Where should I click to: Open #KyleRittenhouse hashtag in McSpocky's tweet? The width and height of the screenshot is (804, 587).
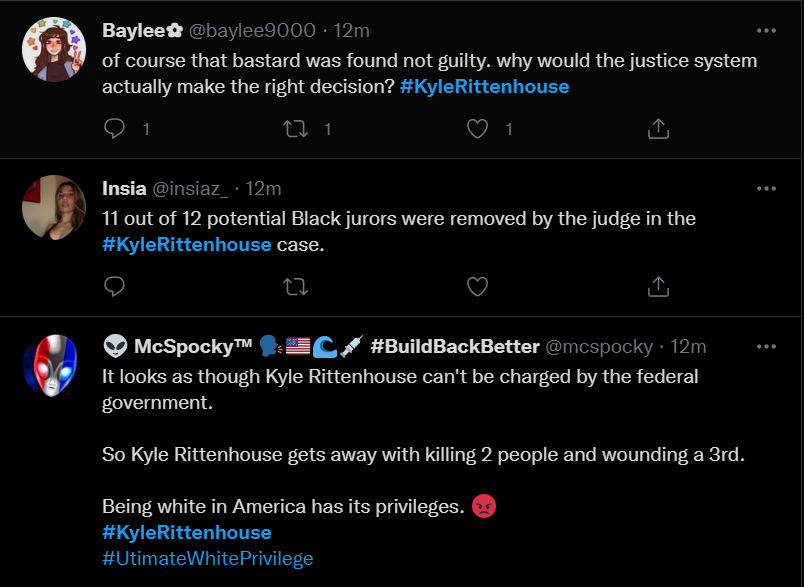pos(186,532)
